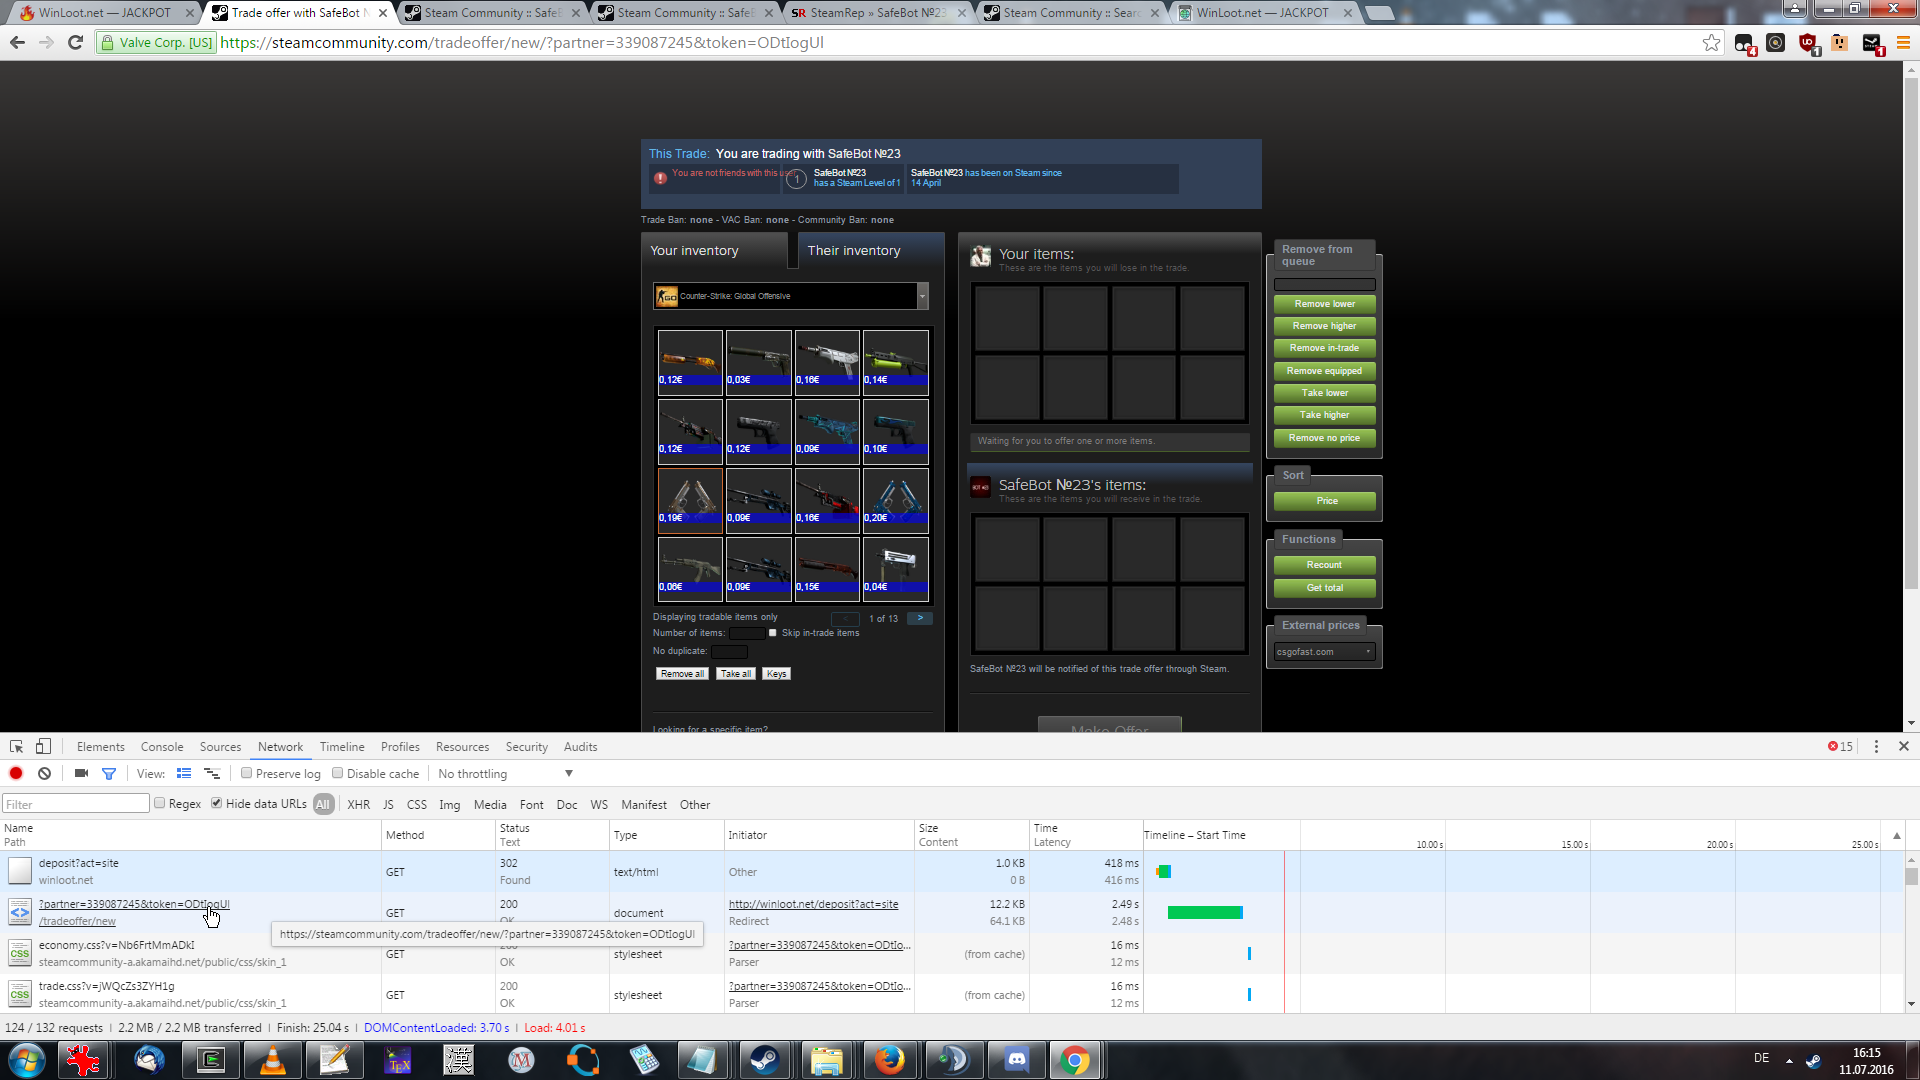The image size is (1920, 1080).
Task: Open the Their inventory tab
Action: point(854,251)
